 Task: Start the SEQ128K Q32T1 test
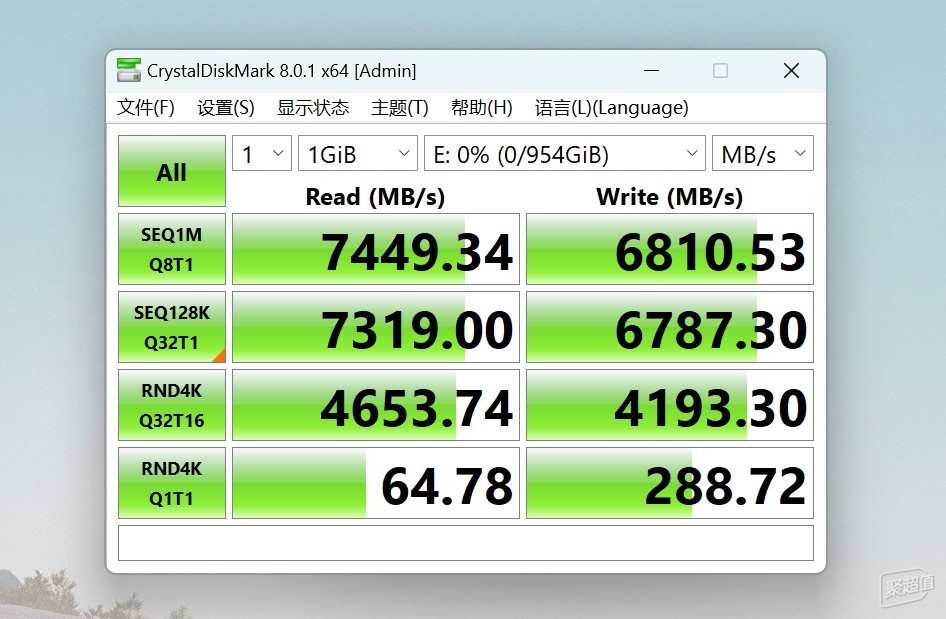pos(172,327)
